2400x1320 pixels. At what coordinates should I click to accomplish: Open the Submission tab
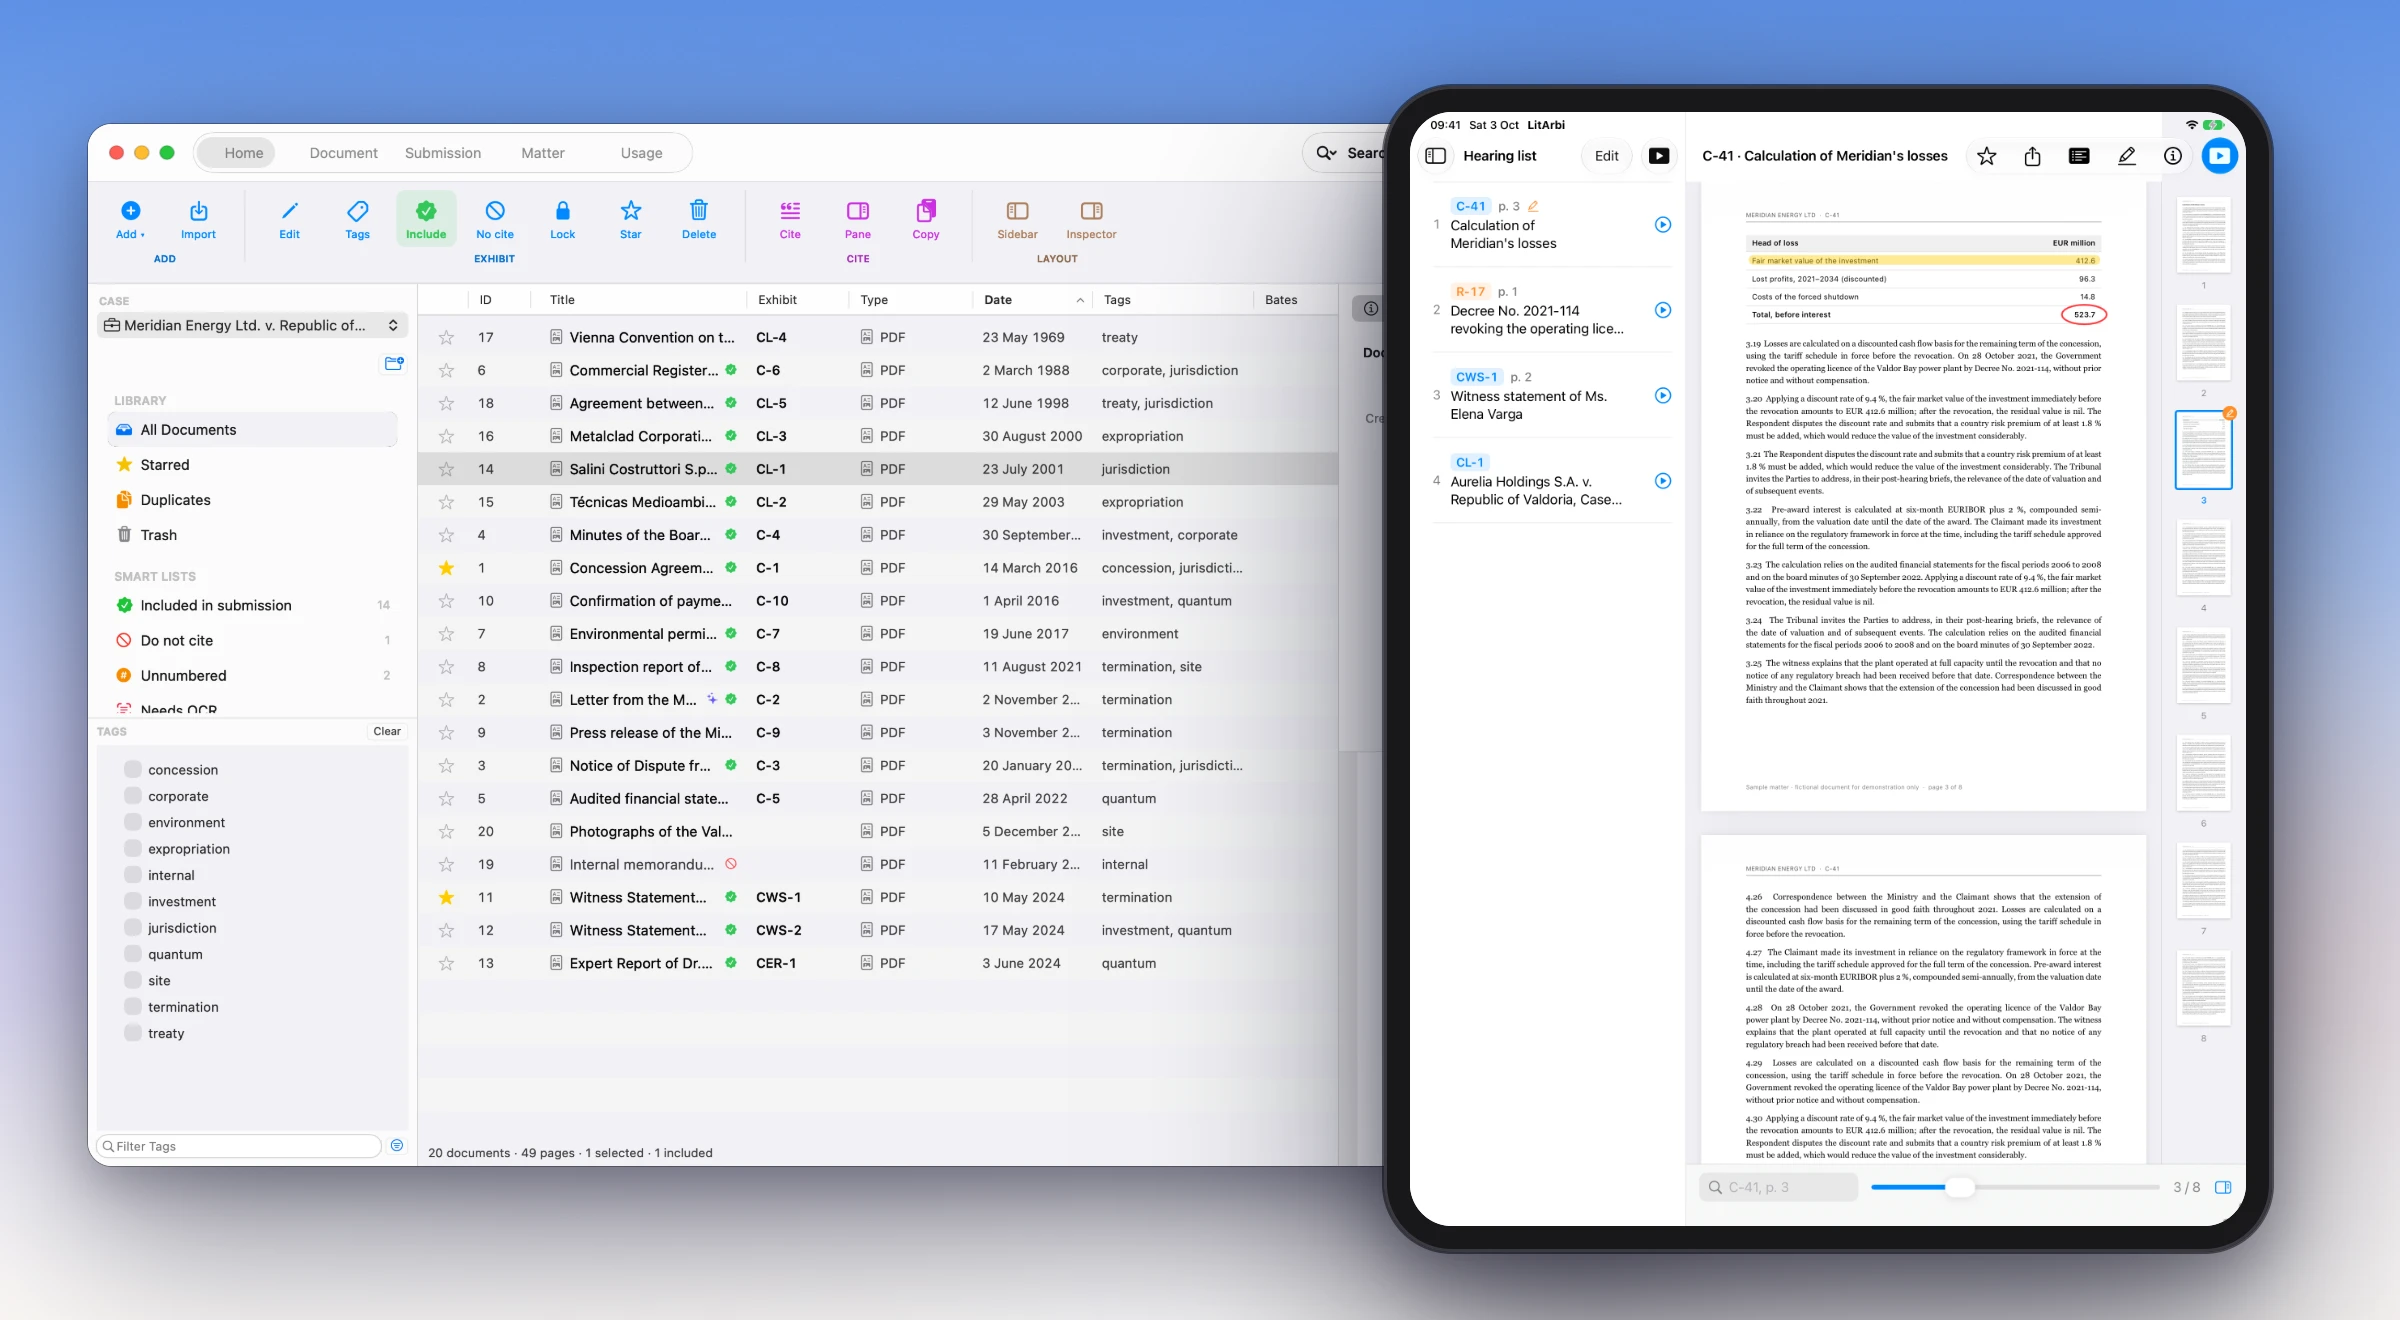[x=443, y=153]
